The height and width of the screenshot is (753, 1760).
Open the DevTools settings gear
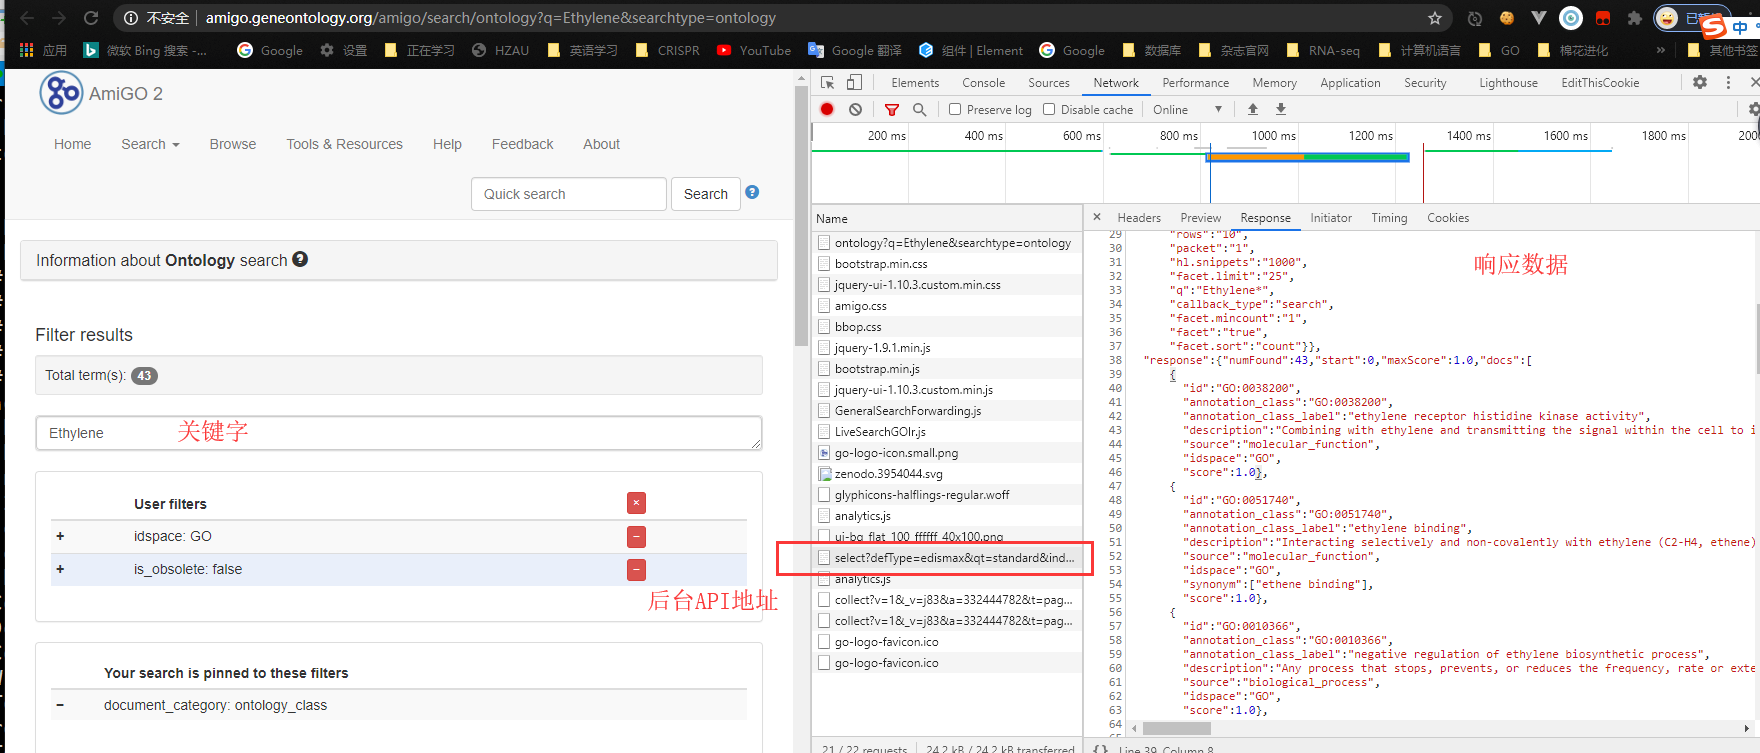pyautogui.click(x=1700, y=83)
